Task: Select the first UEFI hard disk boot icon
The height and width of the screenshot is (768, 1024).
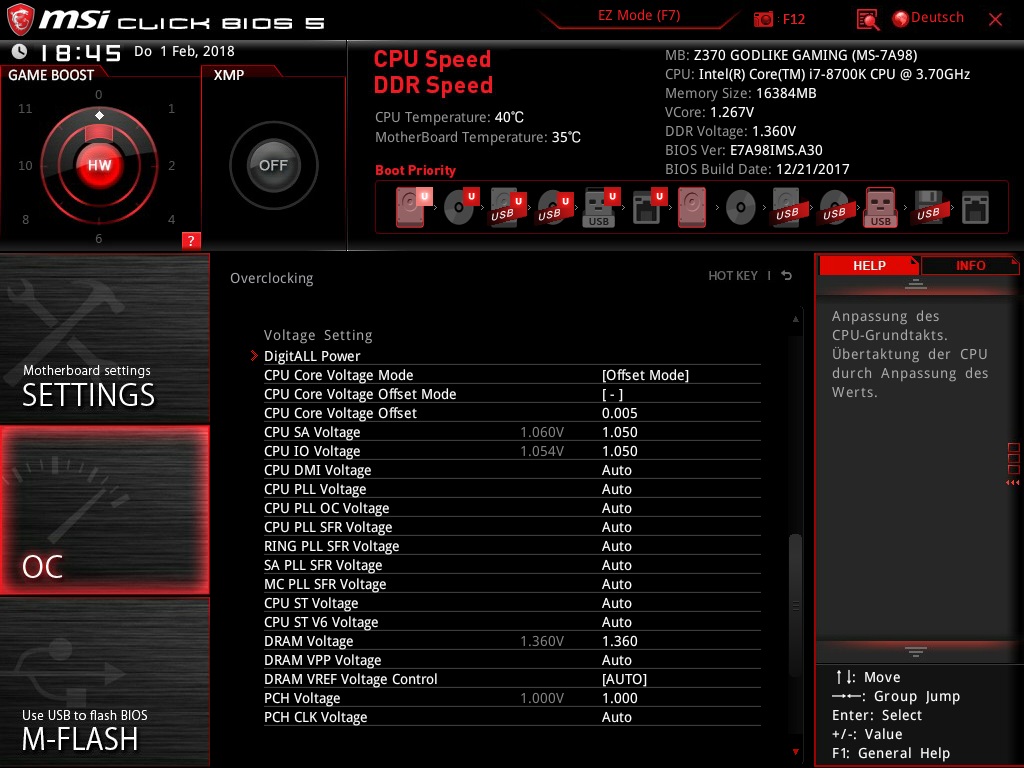Action: tap(412, 208)
